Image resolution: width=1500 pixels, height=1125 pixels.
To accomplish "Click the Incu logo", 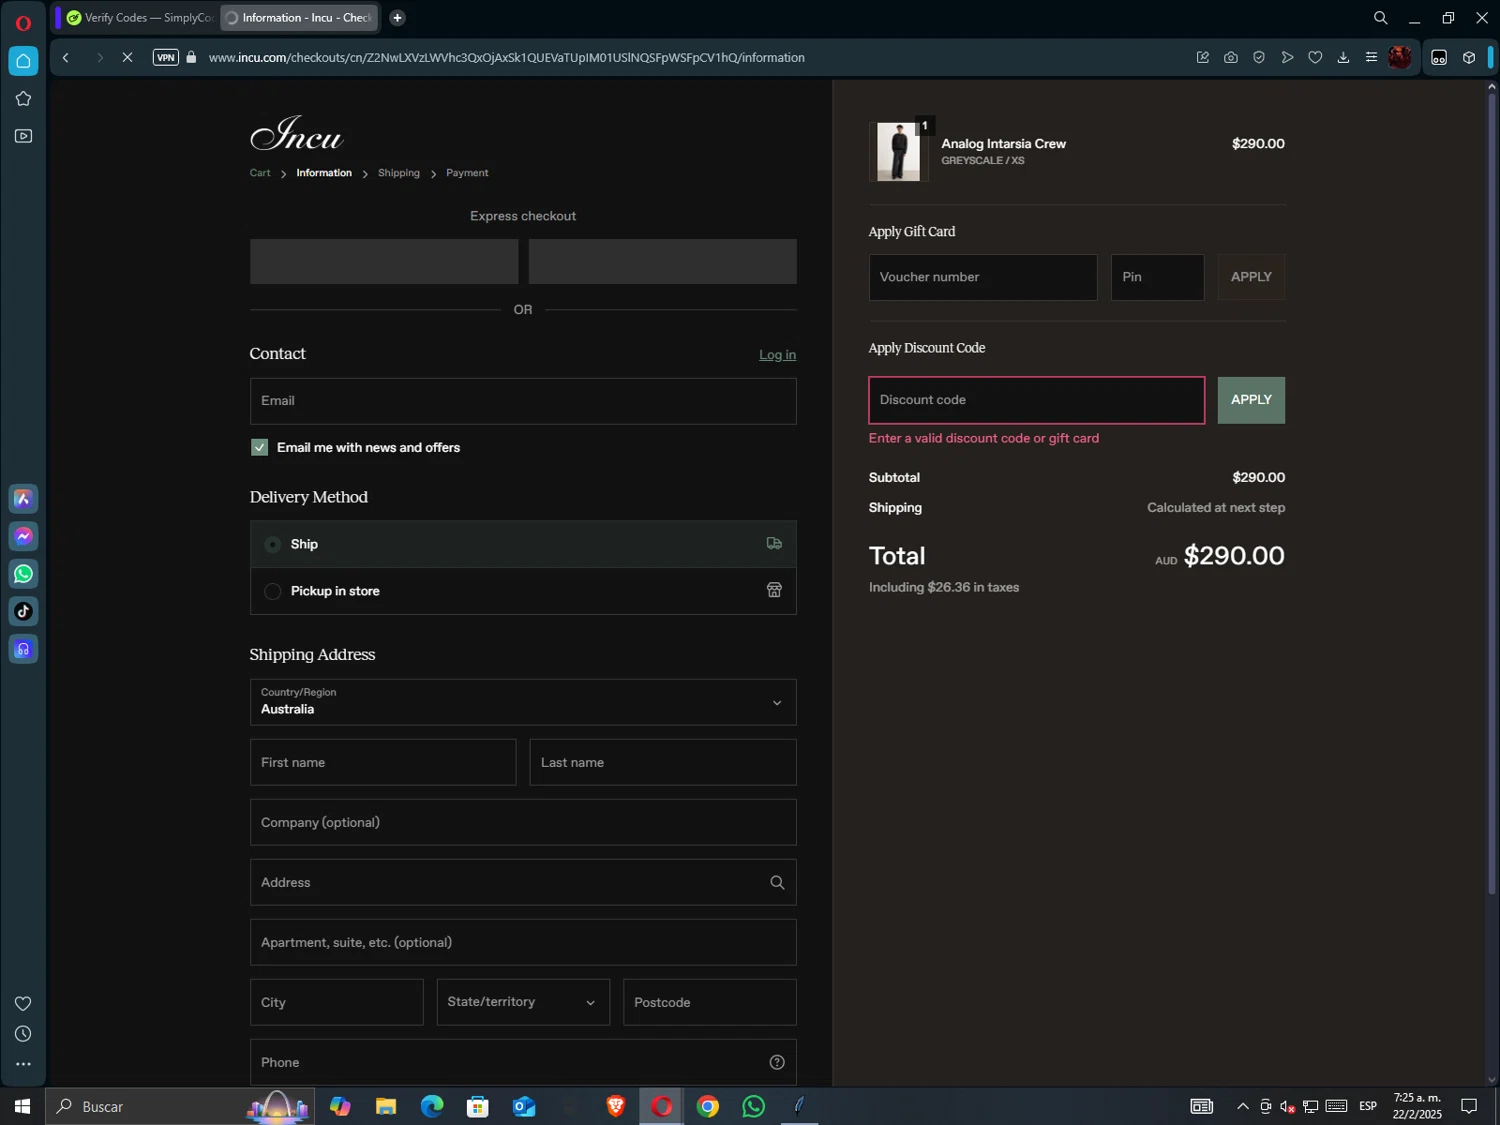I will [296, 133].
